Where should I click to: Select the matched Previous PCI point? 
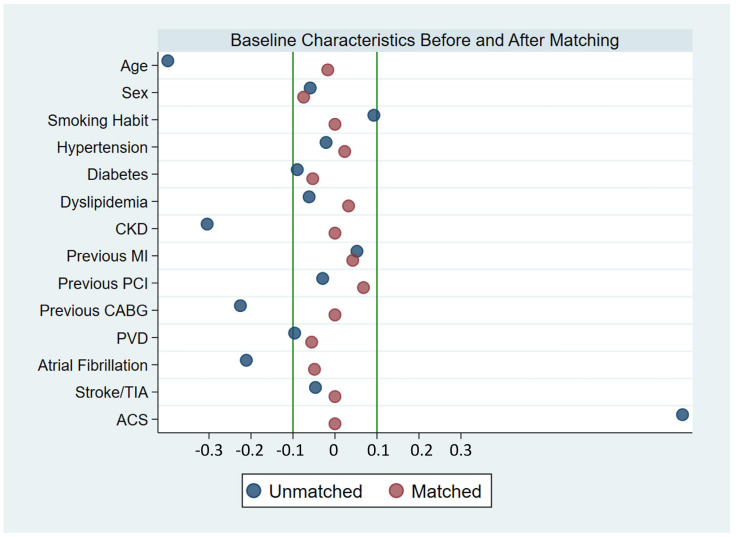point(363,287)
